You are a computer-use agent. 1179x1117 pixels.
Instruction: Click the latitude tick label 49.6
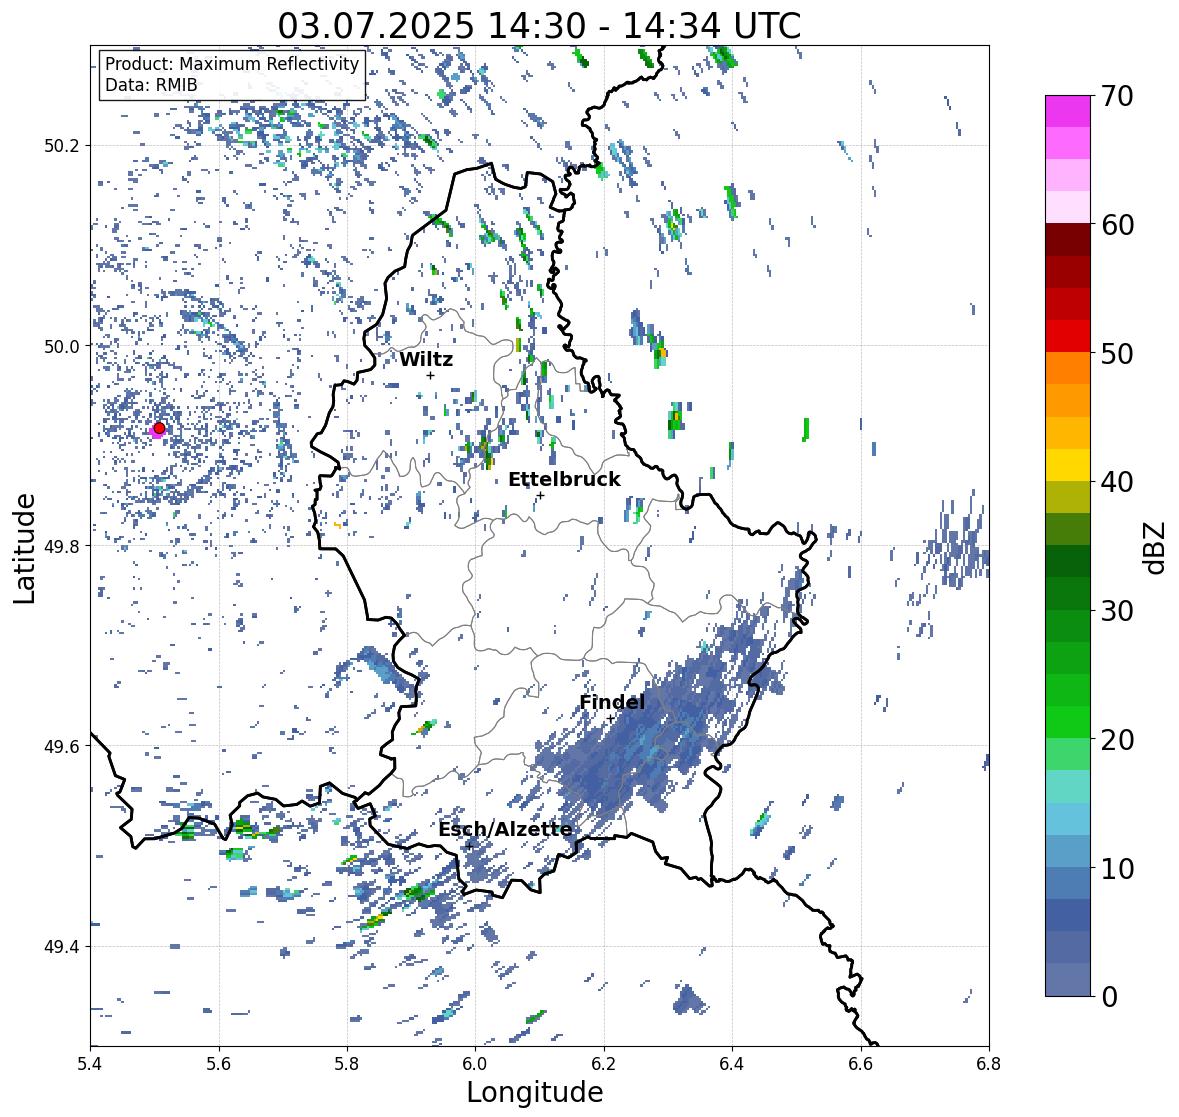click(62, 746)
